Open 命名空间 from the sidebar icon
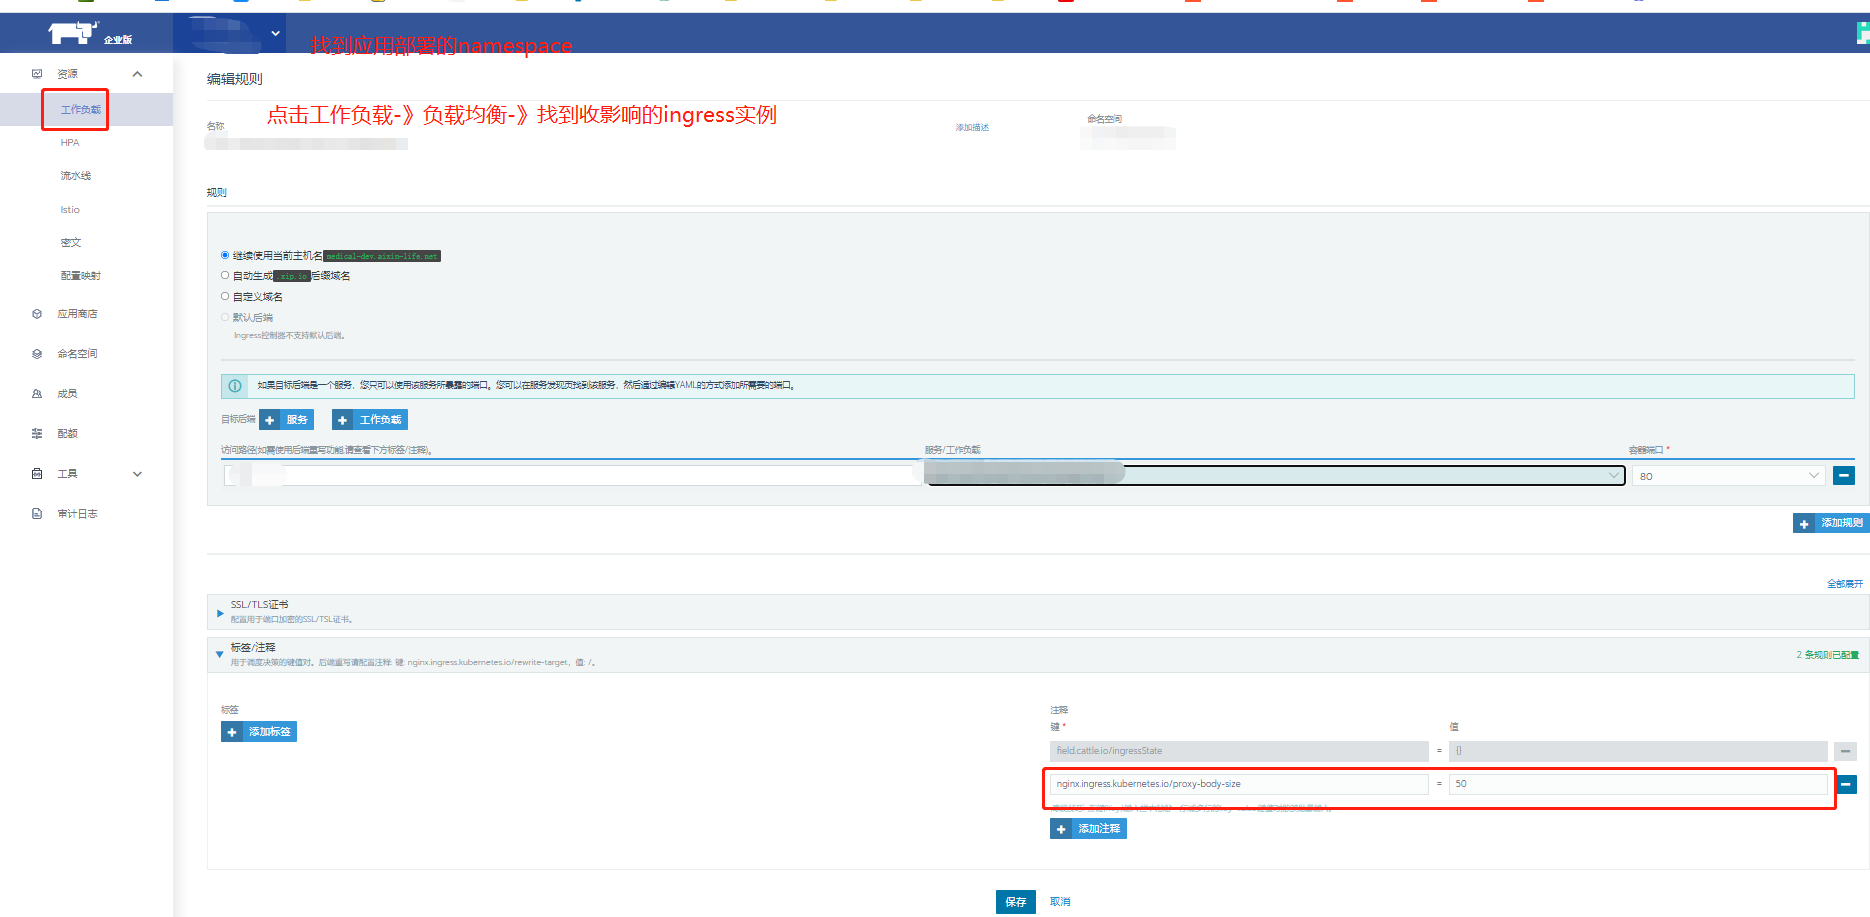 [36, 353]
